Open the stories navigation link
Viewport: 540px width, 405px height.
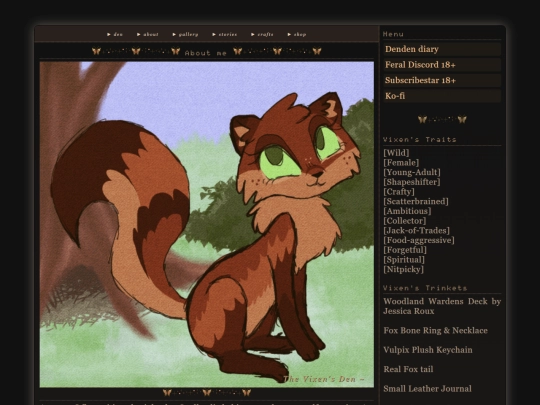click(225, 34)
